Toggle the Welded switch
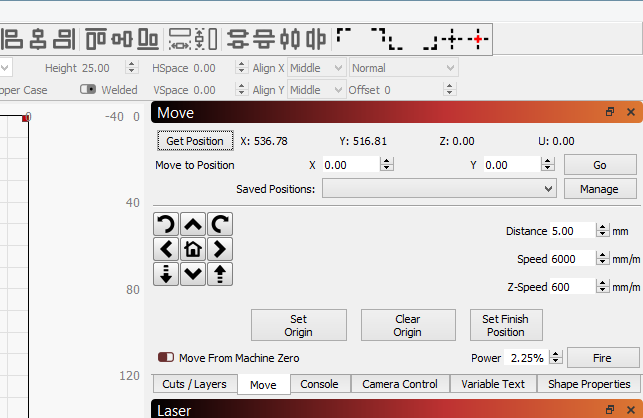 coord(88,90)
